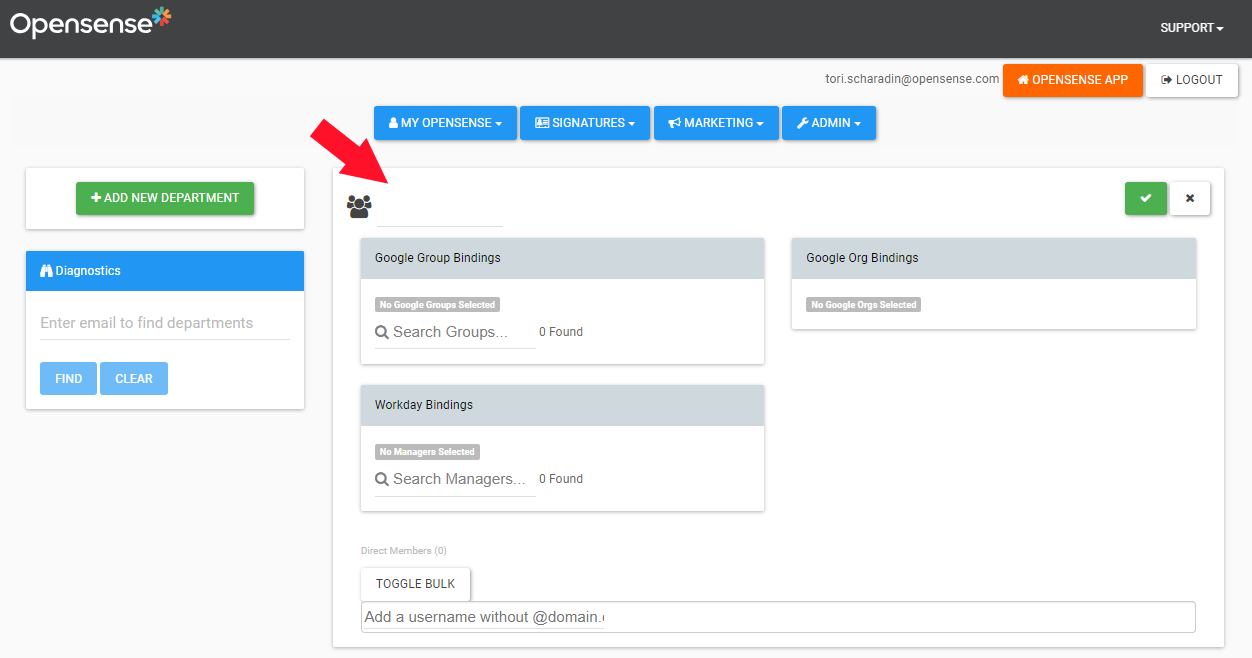This screenshot has height=658, width=1252.
Task: Click the No Google Orgs Selected badge
Action: click(864, 305)
